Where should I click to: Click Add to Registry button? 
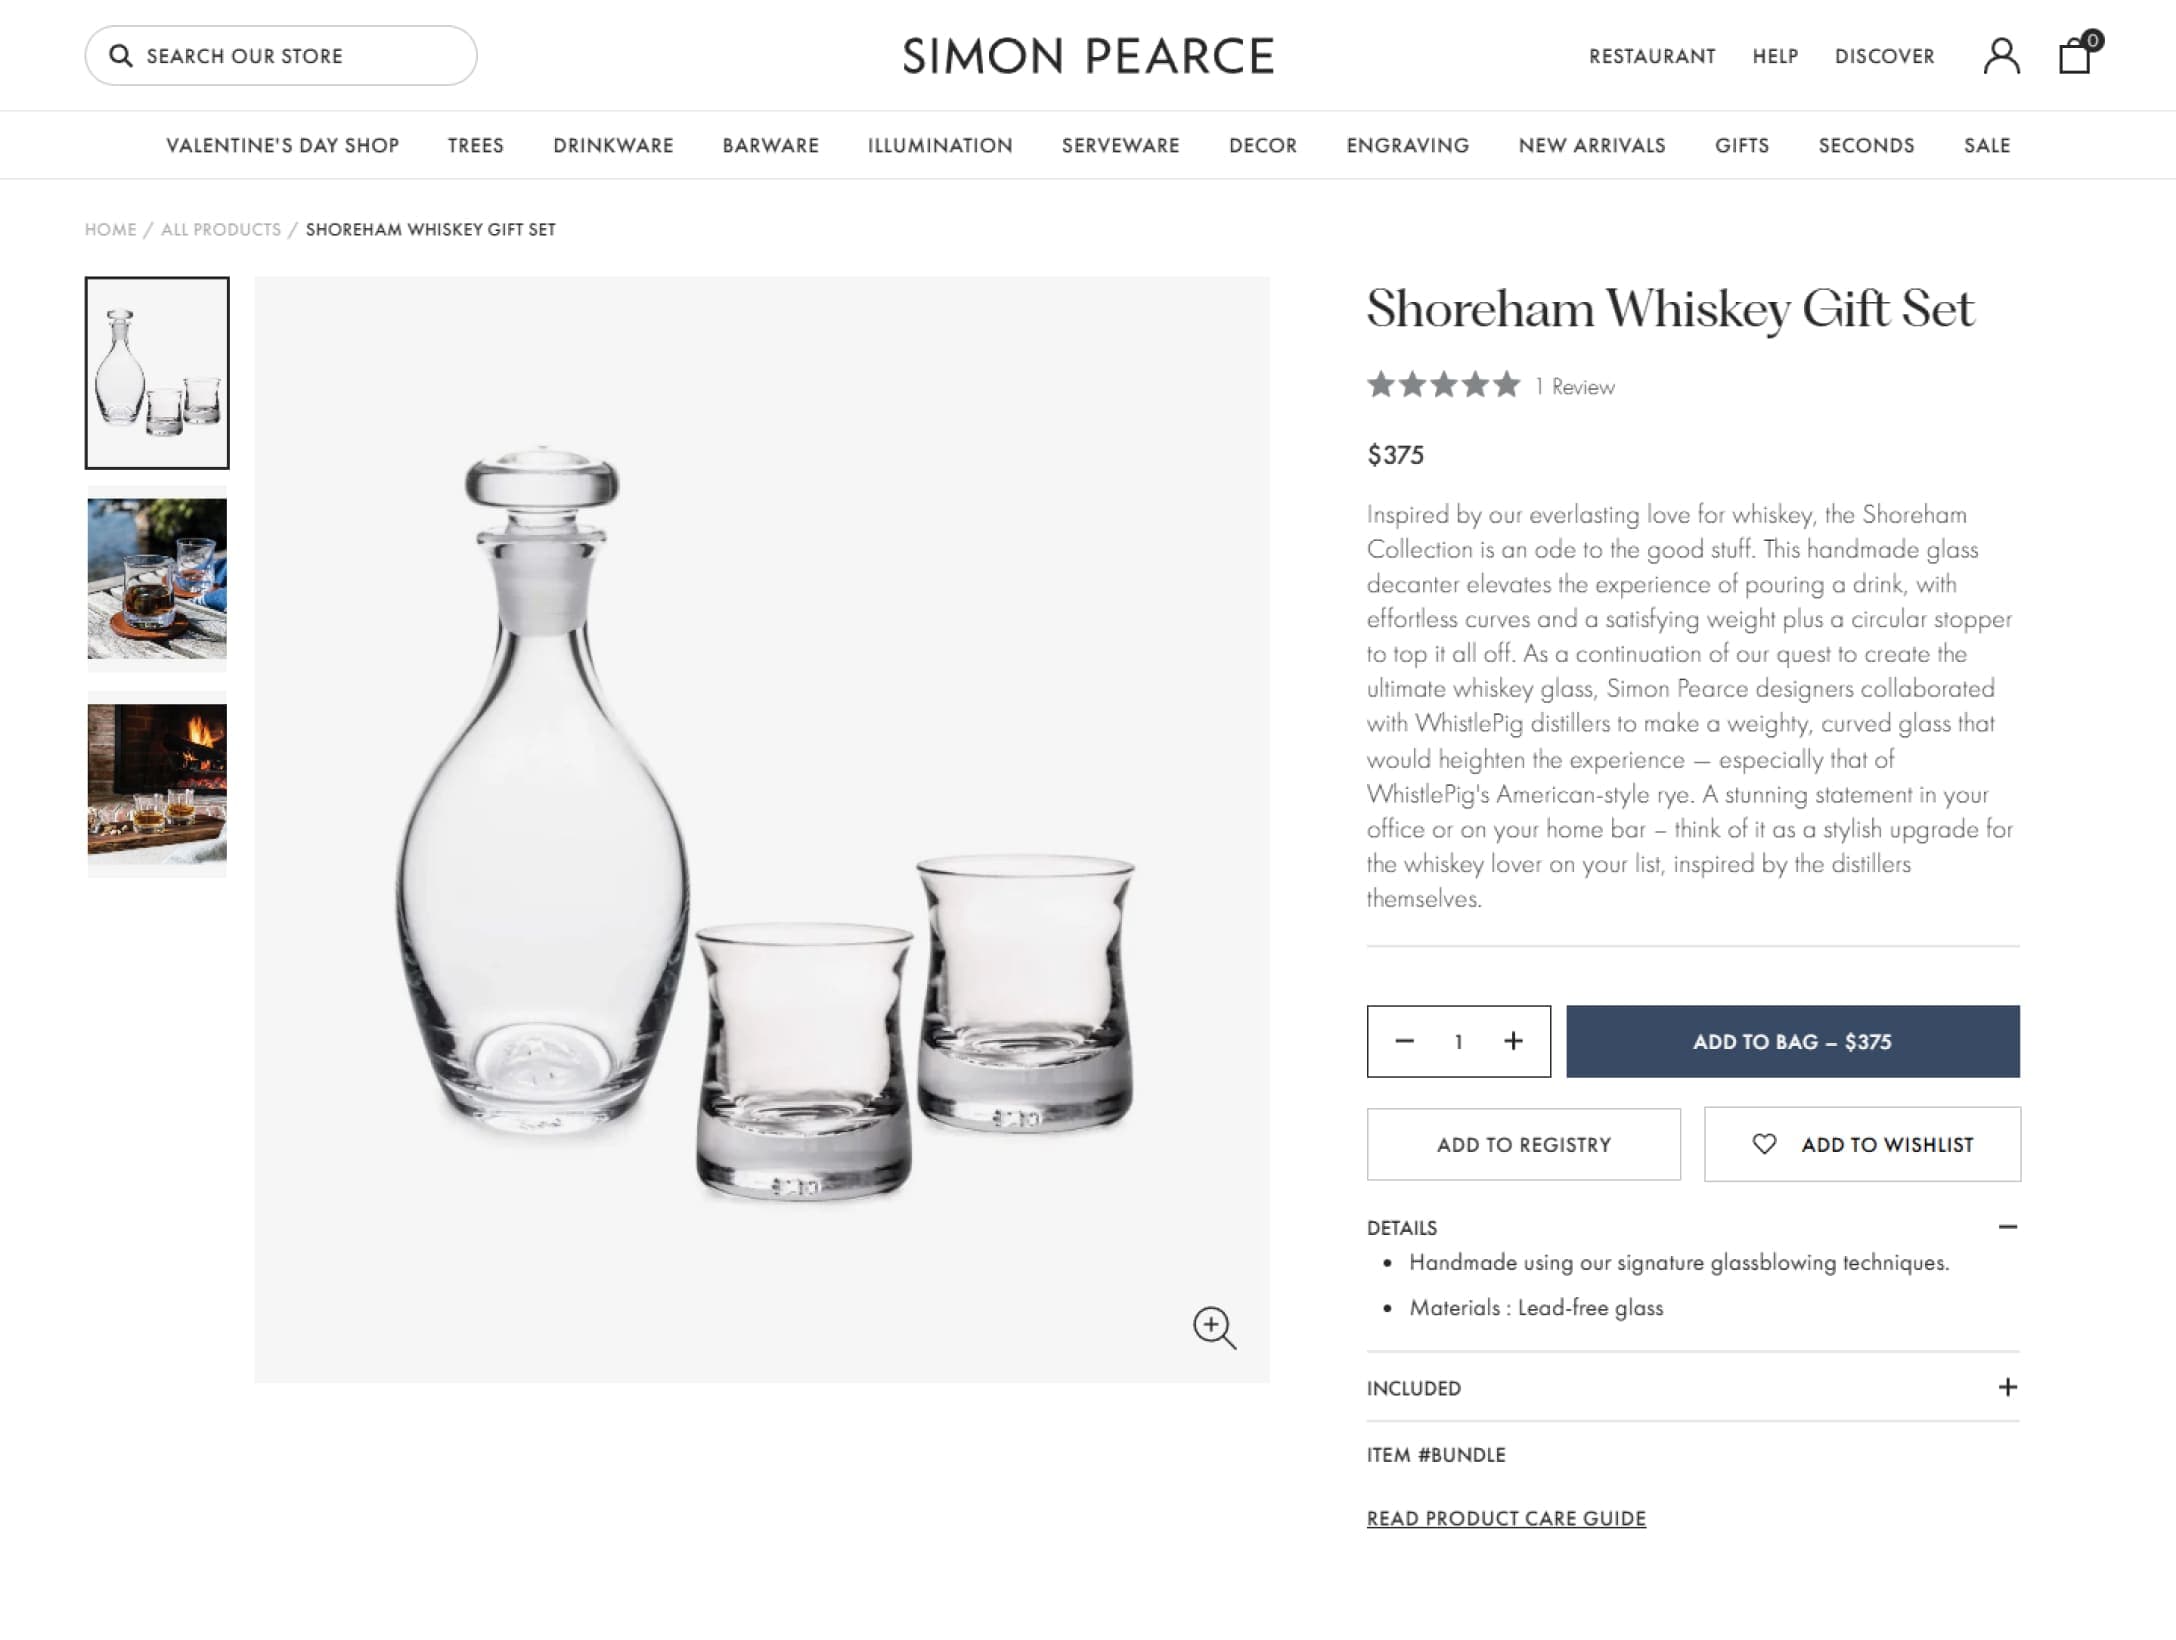[x=1523, y=1144]
